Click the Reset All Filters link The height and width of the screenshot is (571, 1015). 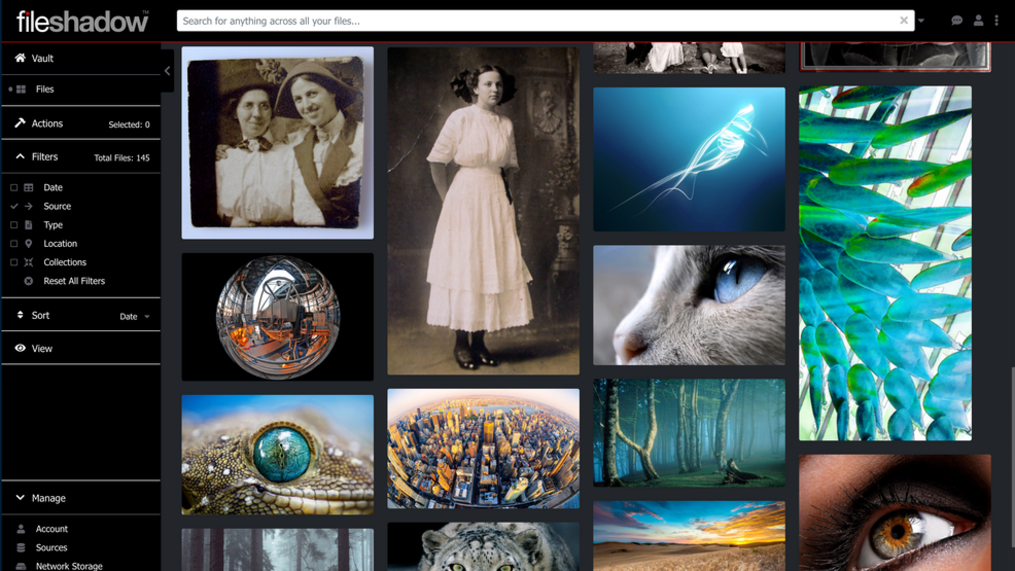click(74, 281)
